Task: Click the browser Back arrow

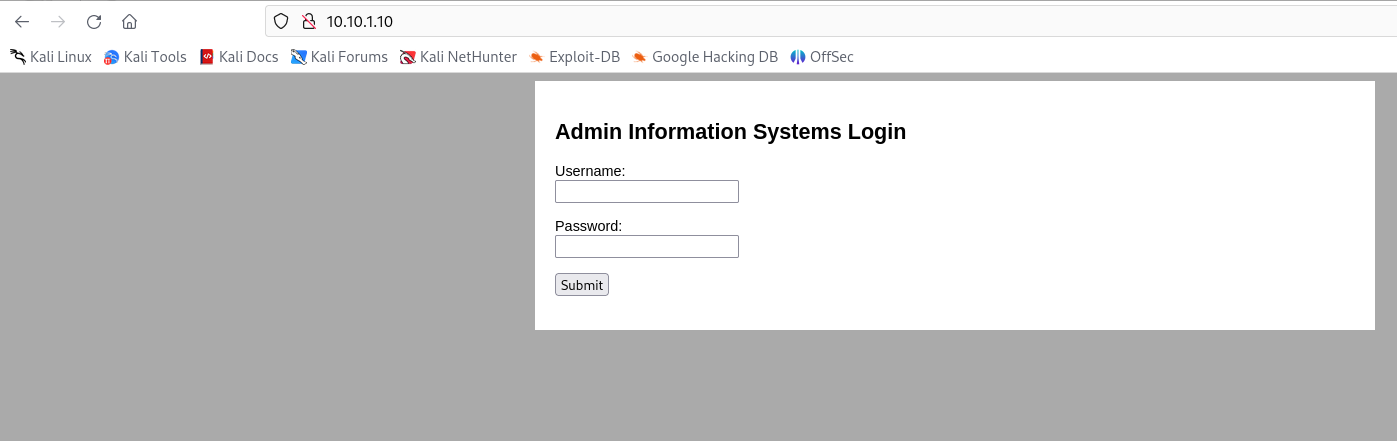Action: point(22,21)
